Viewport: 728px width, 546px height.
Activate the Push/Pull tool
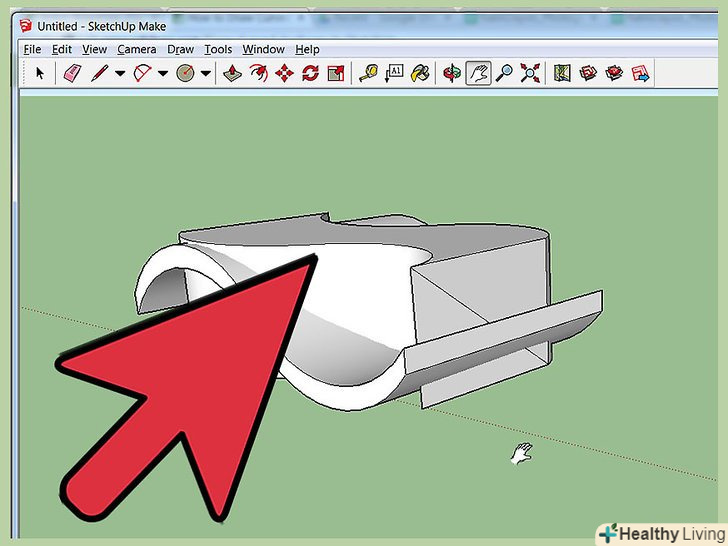(233, 73)
